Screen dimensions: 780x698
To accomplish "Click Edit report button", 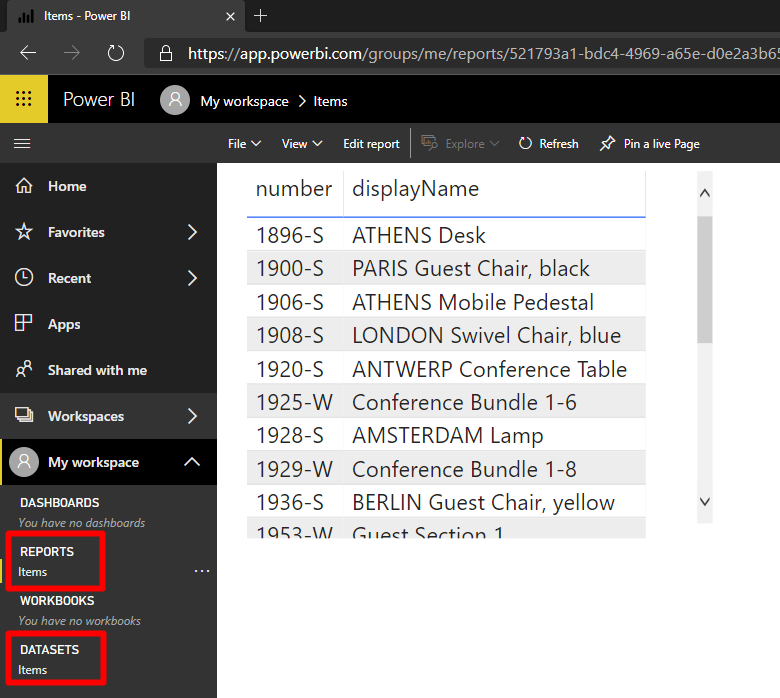I will click(371, 144).
